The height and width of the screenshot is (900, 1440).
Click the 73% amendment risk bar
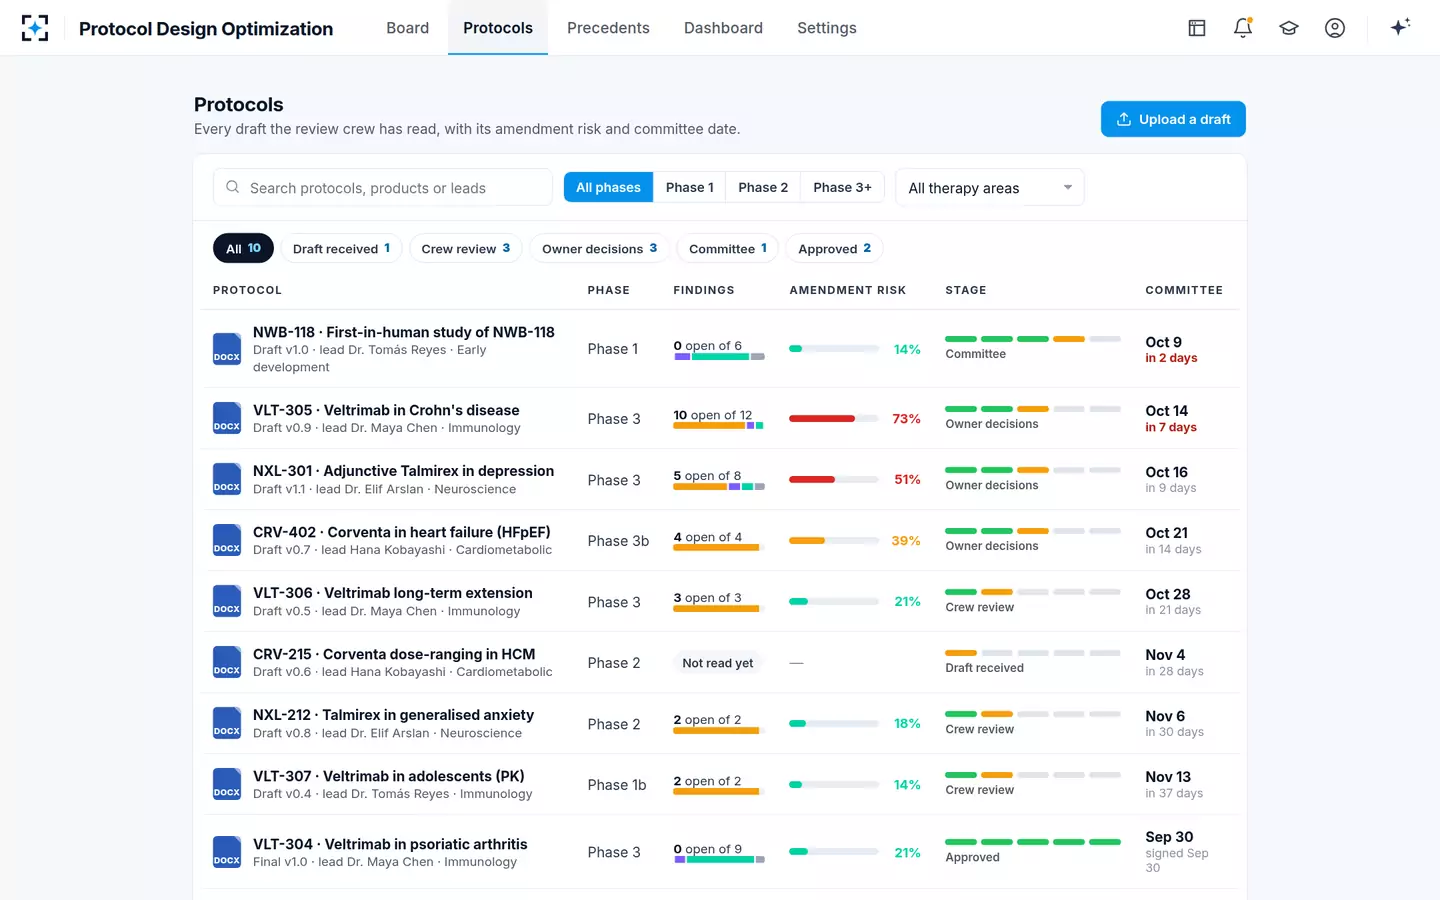834,418
